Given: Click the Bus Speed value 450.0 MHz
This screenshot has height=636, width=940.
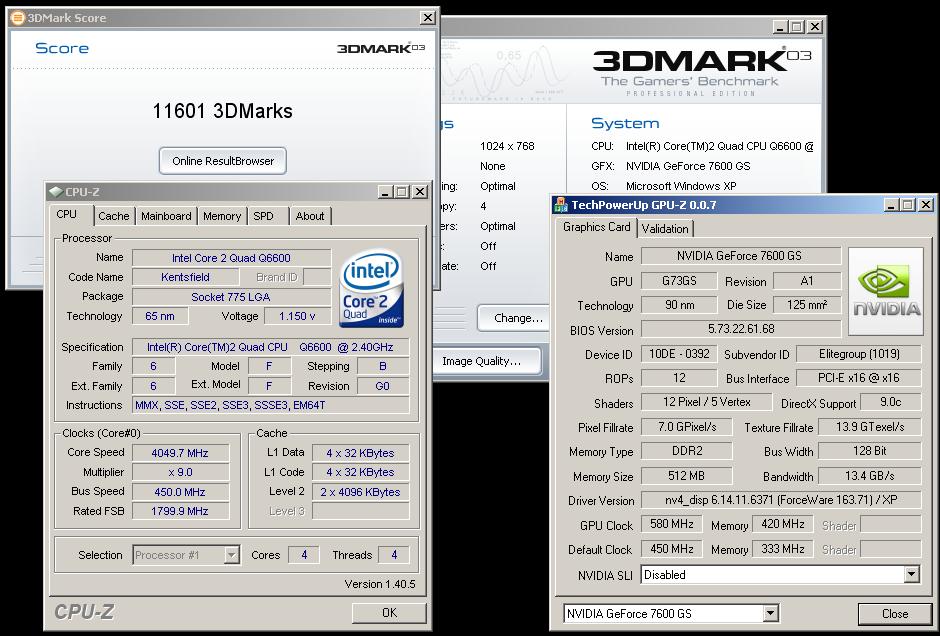Looking at the screenshot, I should pos(180,492).
